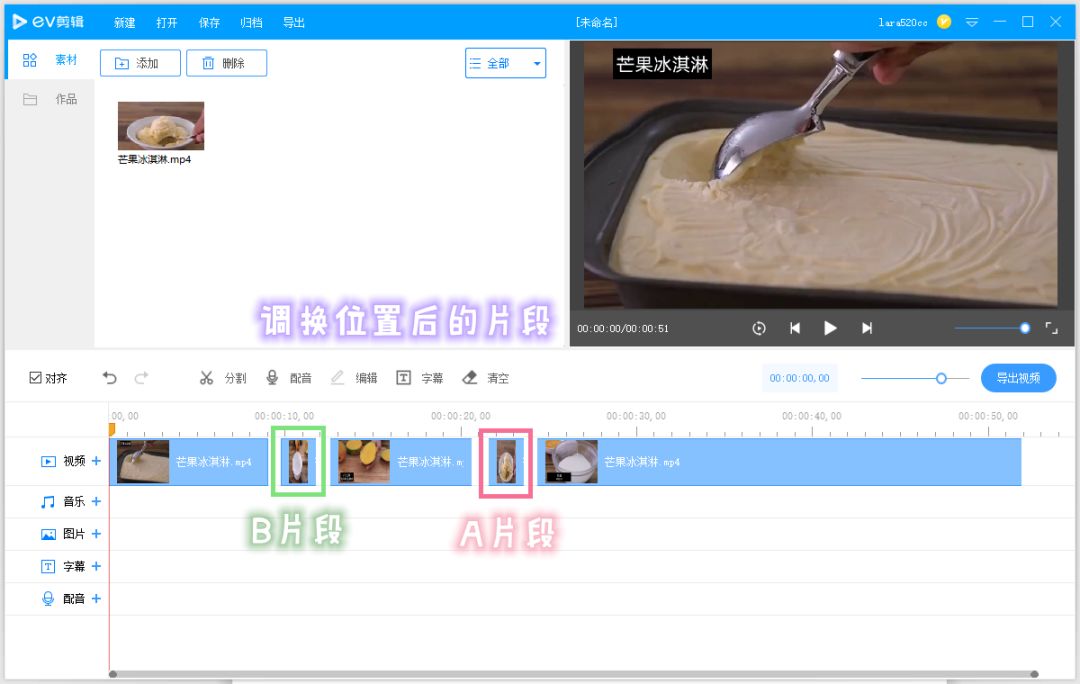Click the undo arrow icon

[x=110, y=377]
